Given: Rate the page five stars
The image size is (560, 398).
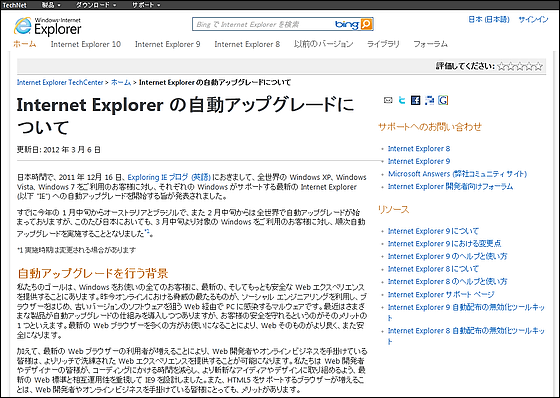Looking at the screenshot, I should 539,66.
